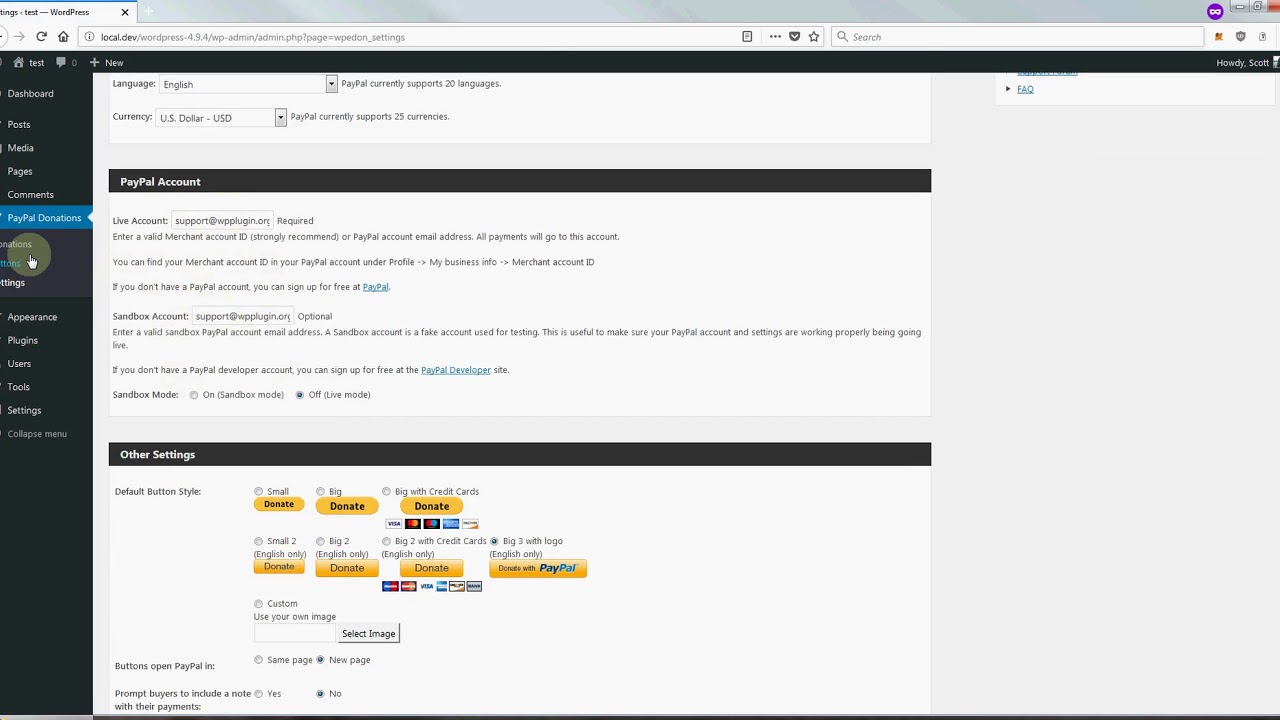Select Yes for buyer note prompt

click(x=258, y=694)
